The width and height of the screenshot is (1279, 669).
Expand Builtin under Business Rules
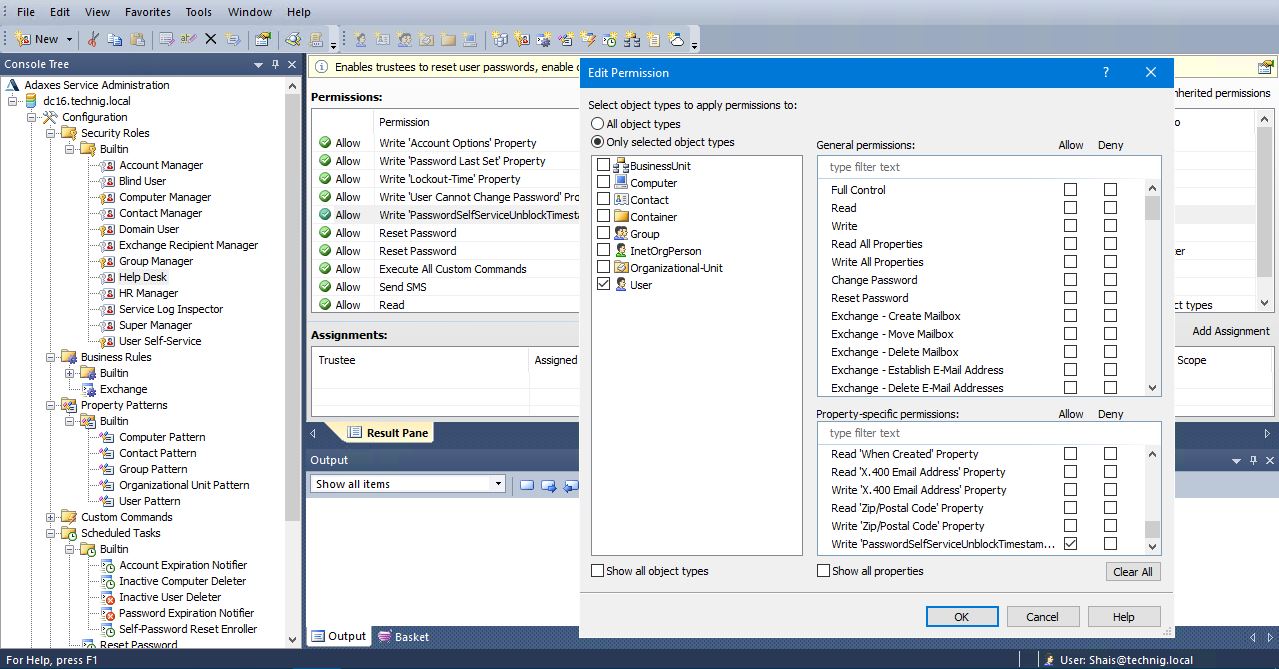pos(70,373)
